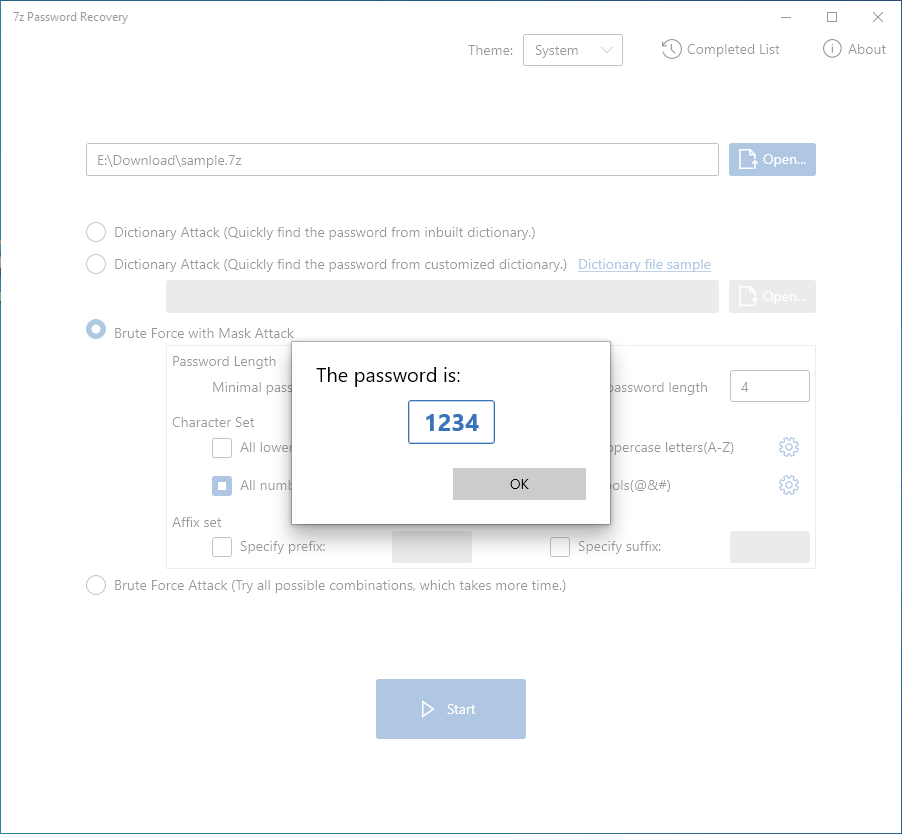The height and width of the screenshot is (834, 902).
Task: Select inbuilt Dictionary Attack radio button
Action: click(x=96, y=232)
